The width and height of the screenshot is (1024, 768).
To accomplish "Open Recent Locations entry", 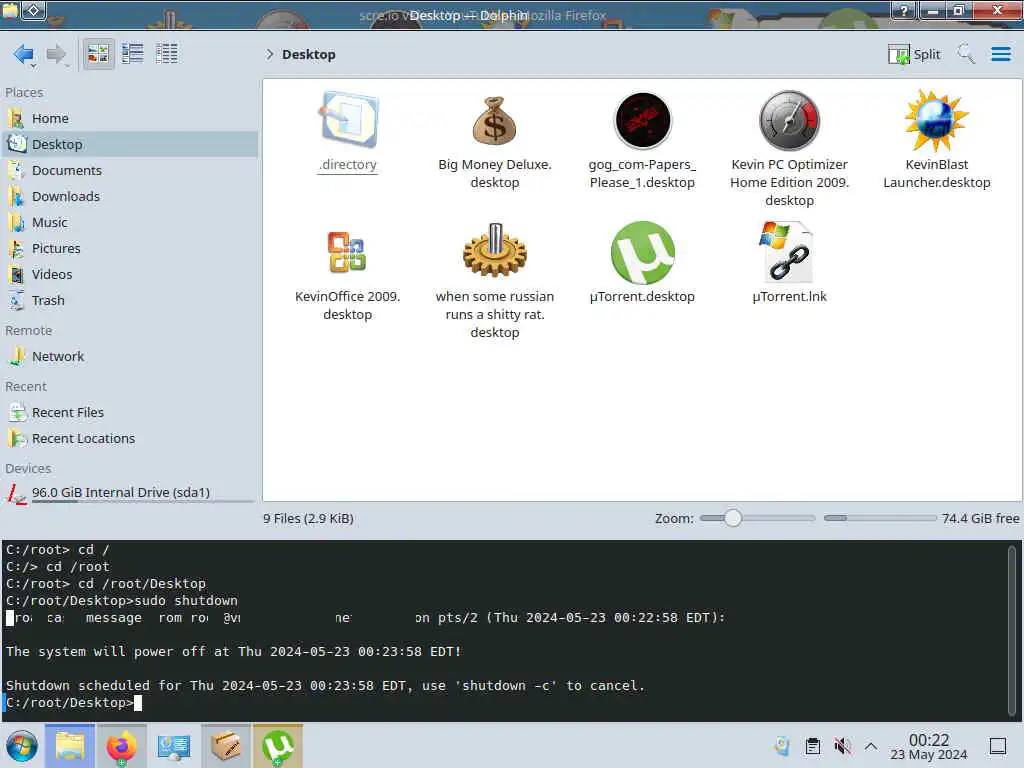I will pos(131,439).
